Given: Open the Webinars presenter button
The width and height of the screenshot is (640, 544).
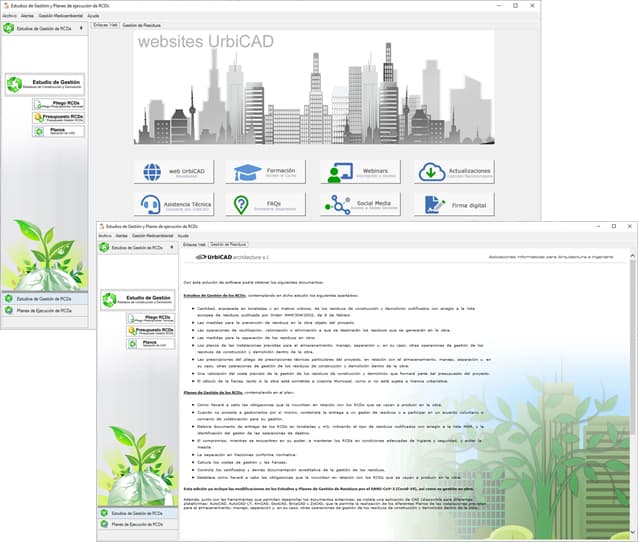Looking at the screenshot, I should (x=360, y=172).
